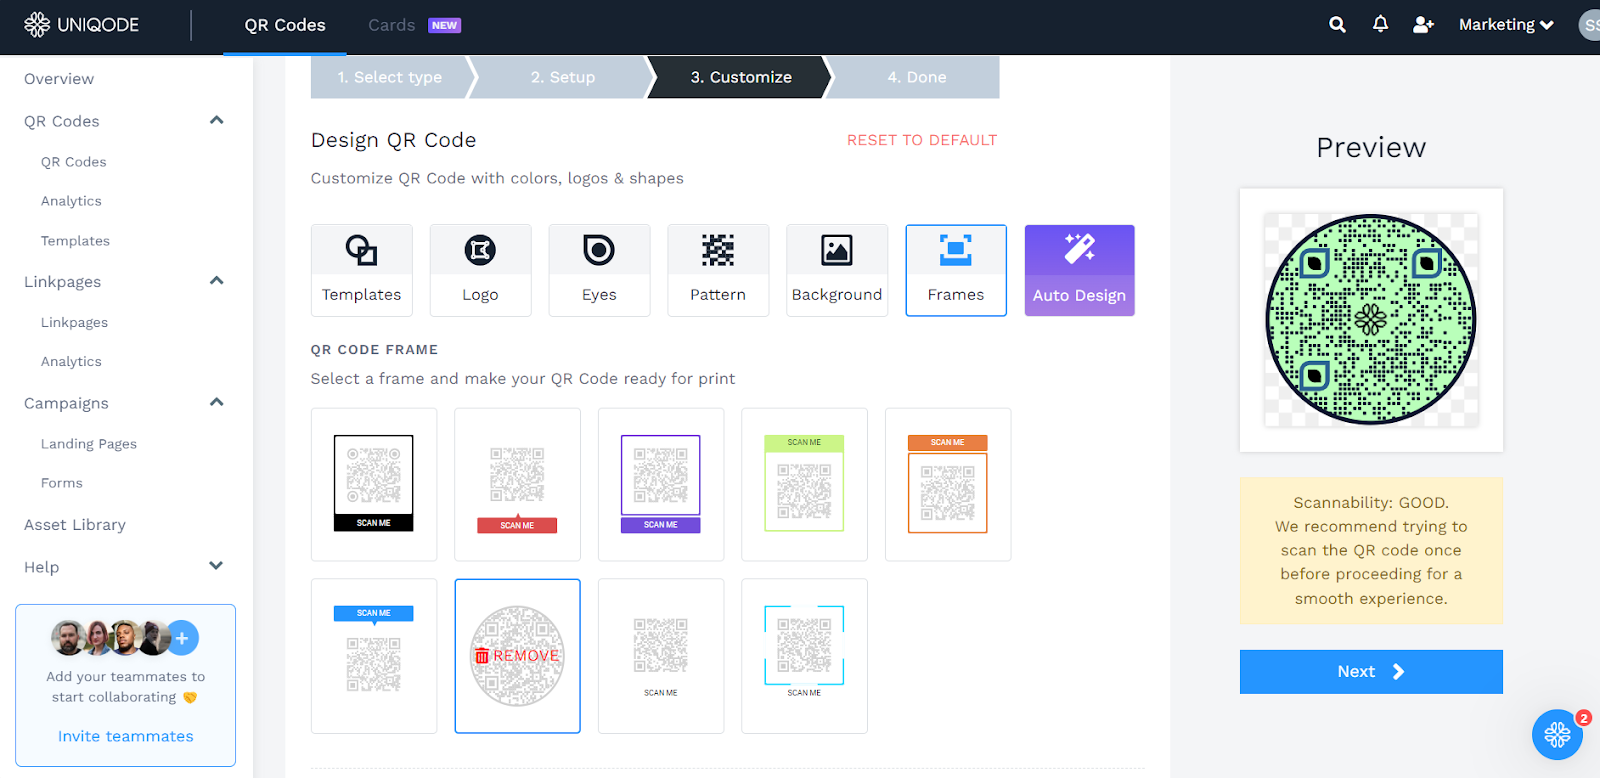The image size is (1600, 778).
Task: Go to step 2 Setup
Action: coord(563,77)
